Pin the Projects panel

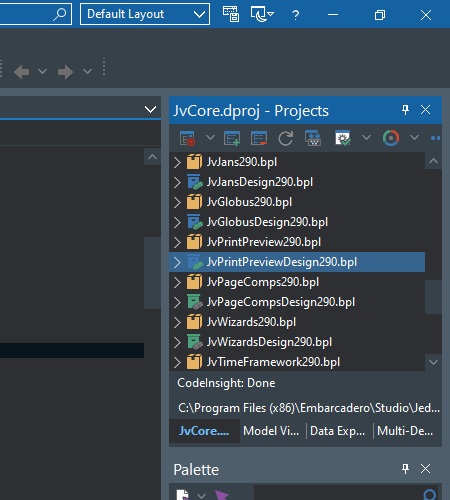coord(405,110)
